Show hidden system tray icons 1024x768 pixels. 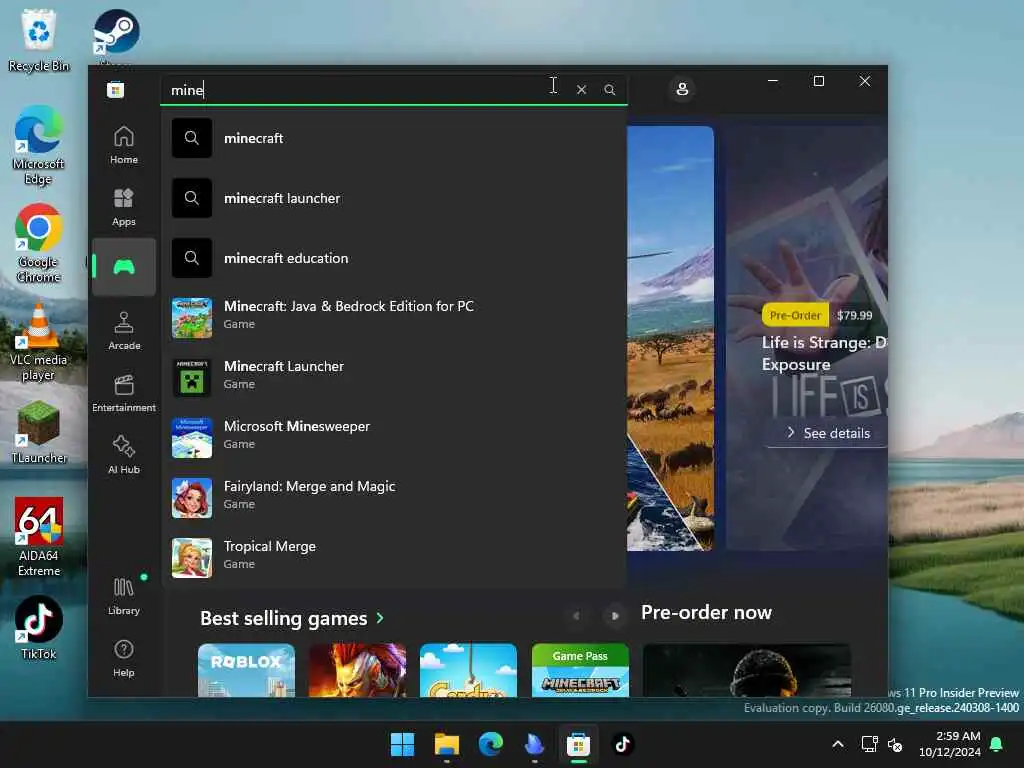point(838,744)
